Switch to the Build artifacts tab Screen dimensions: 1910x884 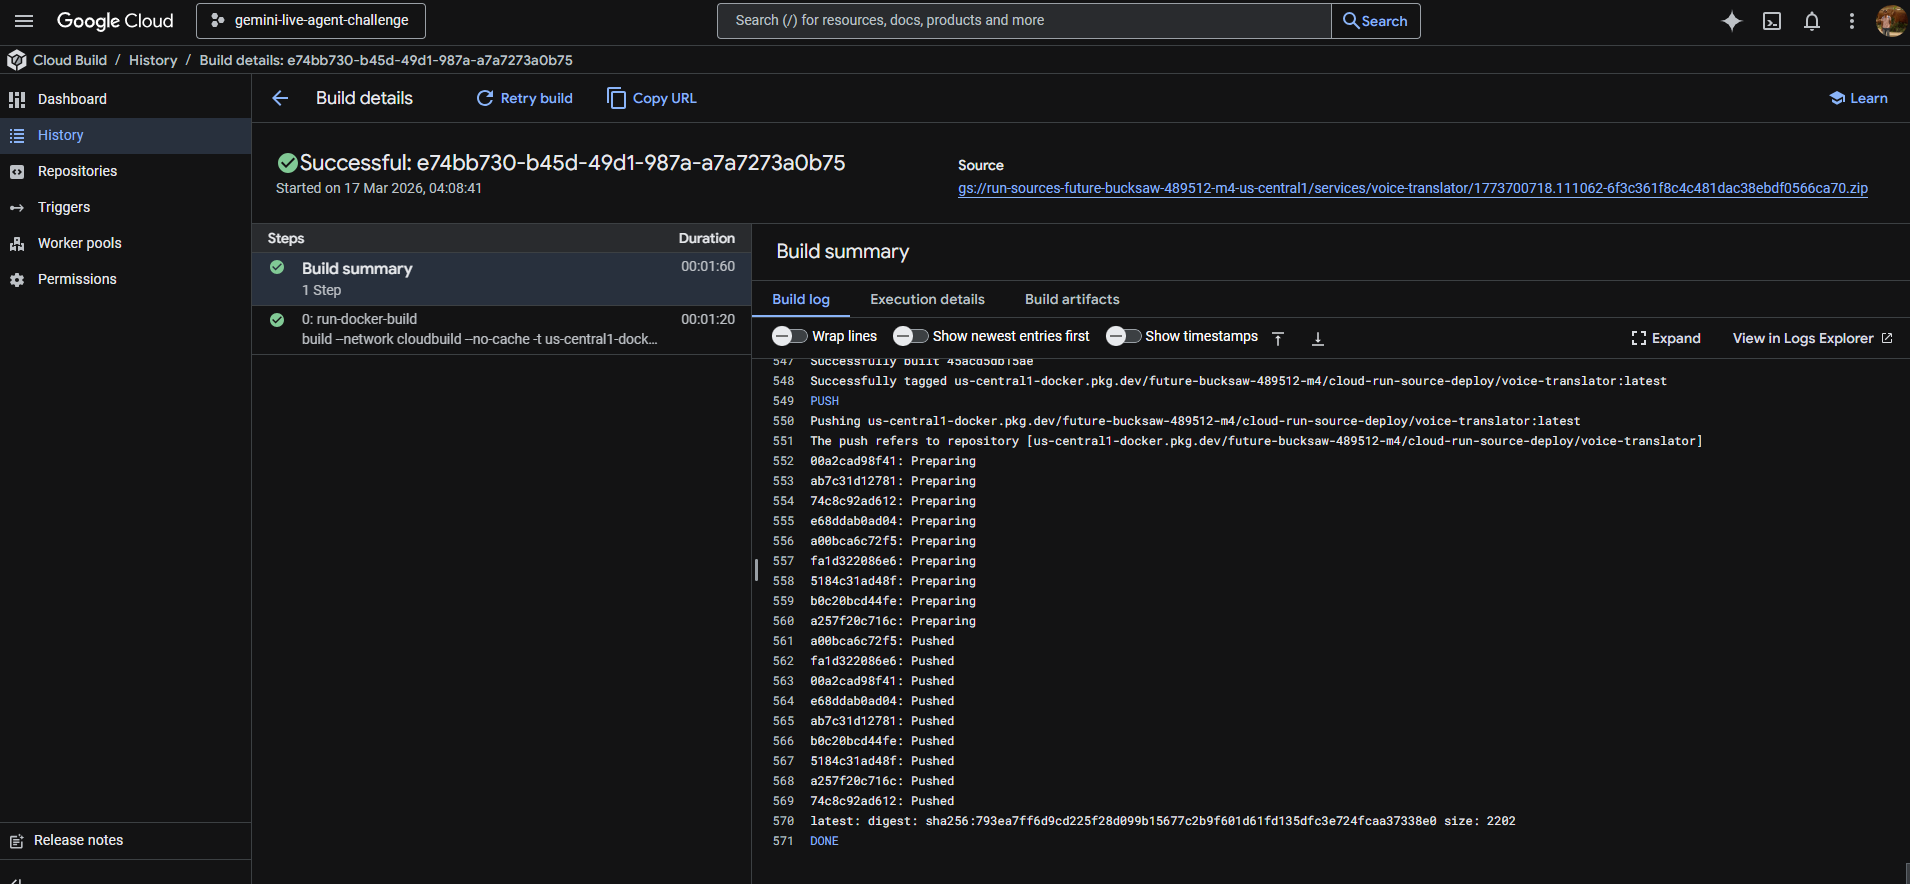1072,299
